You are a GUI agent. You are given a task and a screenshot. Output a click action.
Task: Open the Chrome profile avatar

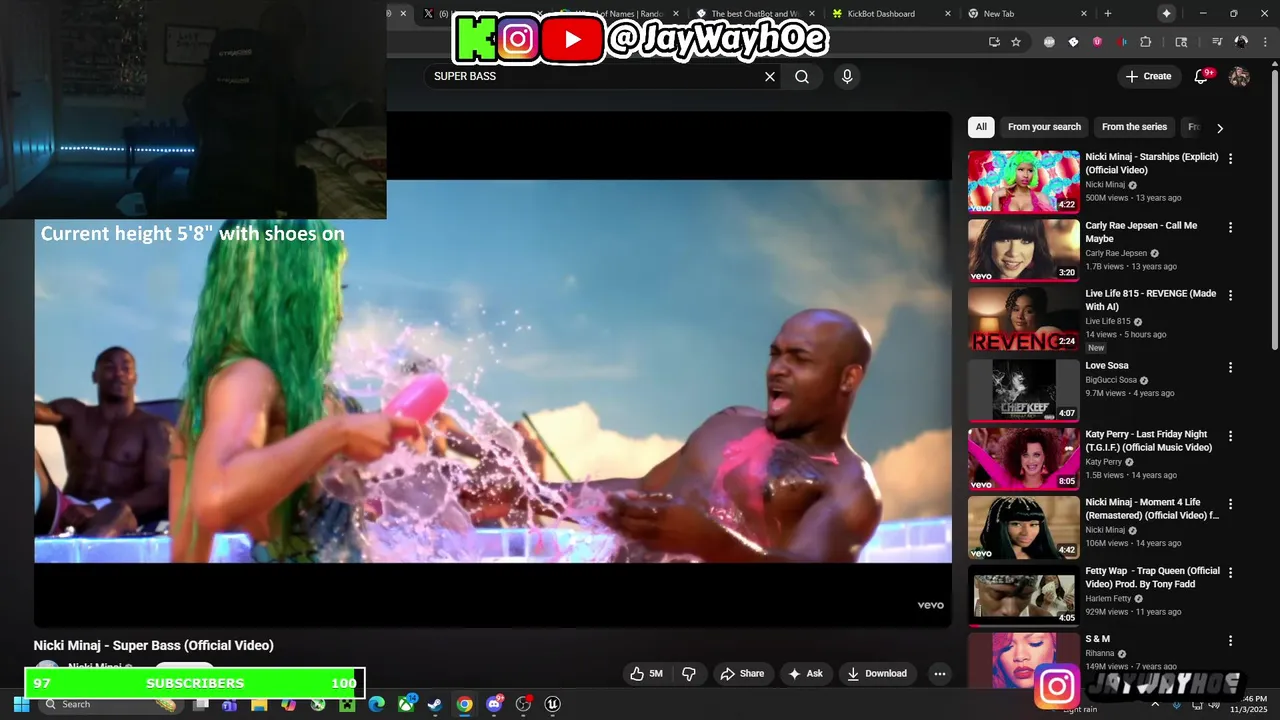point(1241,42)
